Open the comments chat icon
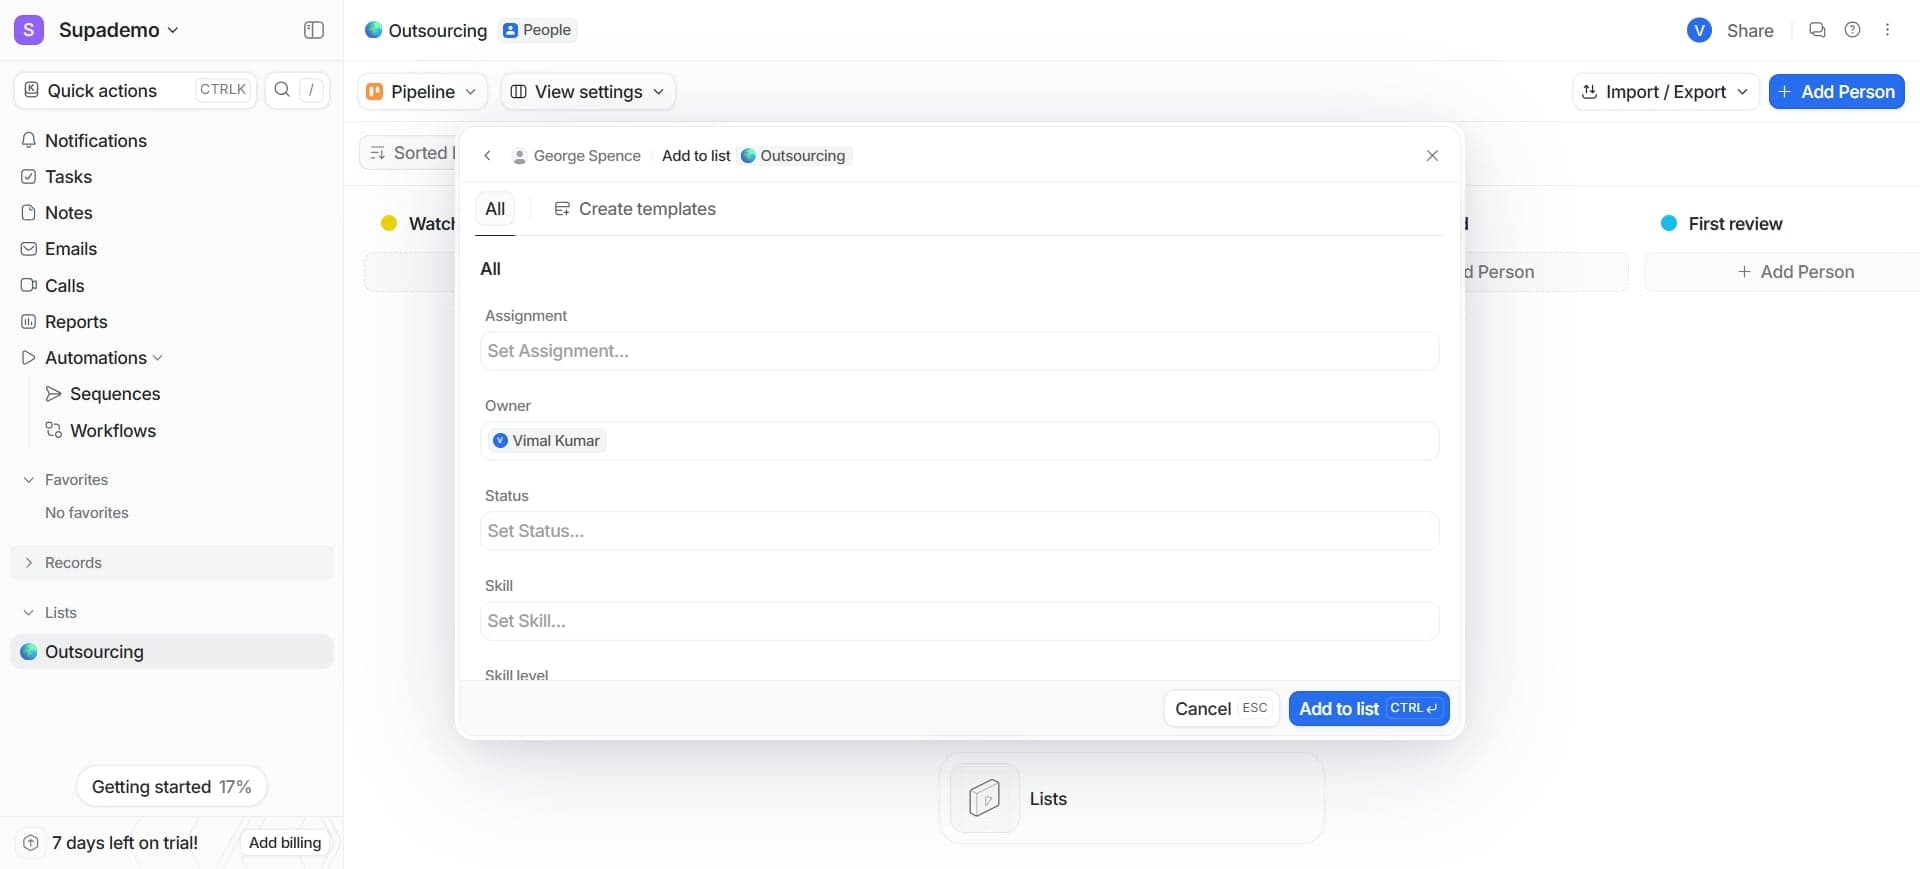Viewport: 1920px width, 869px height. tap(1817, 30)
